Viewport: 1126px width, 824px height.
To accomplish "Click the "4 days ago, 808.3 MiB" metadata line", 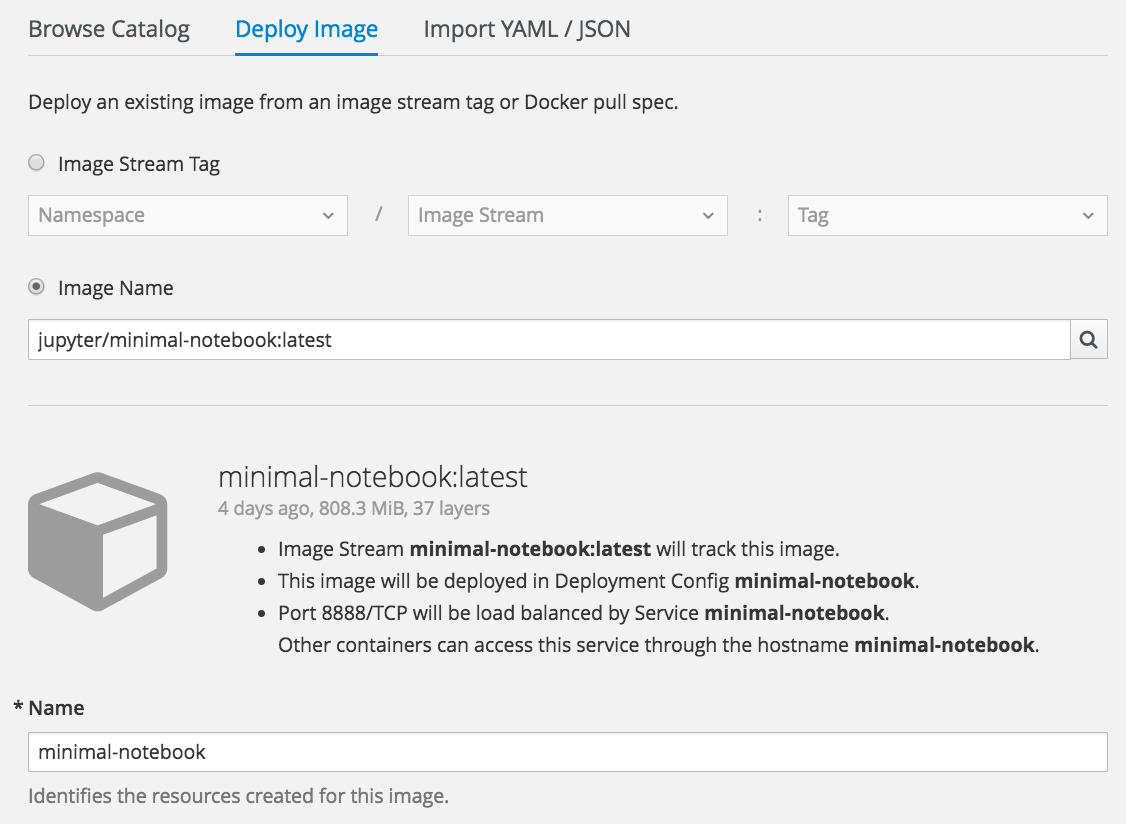I will coord(354,509).
